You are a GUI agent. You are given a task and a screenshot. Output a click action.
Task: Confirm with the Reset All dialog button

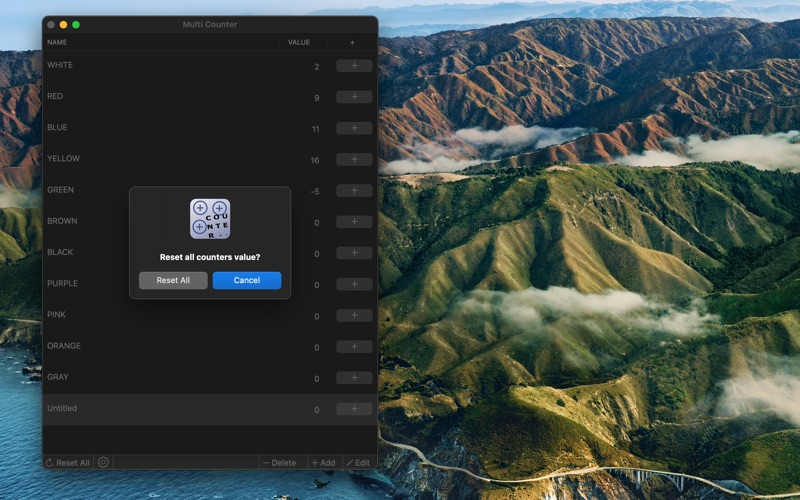click(x=173, y=280)
